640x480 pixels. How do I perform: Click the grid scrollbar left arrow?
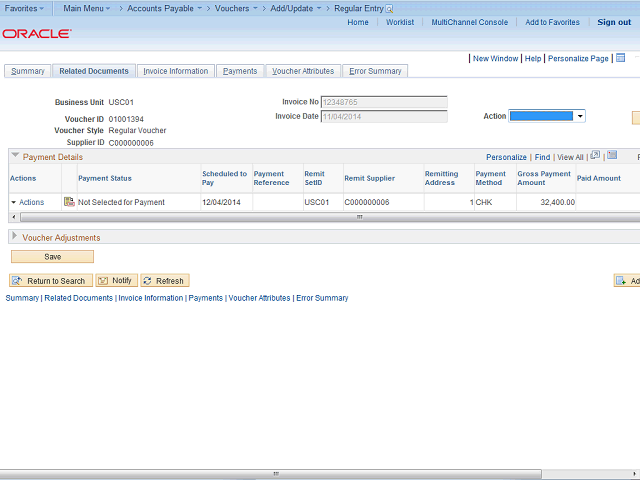[14, 217]
